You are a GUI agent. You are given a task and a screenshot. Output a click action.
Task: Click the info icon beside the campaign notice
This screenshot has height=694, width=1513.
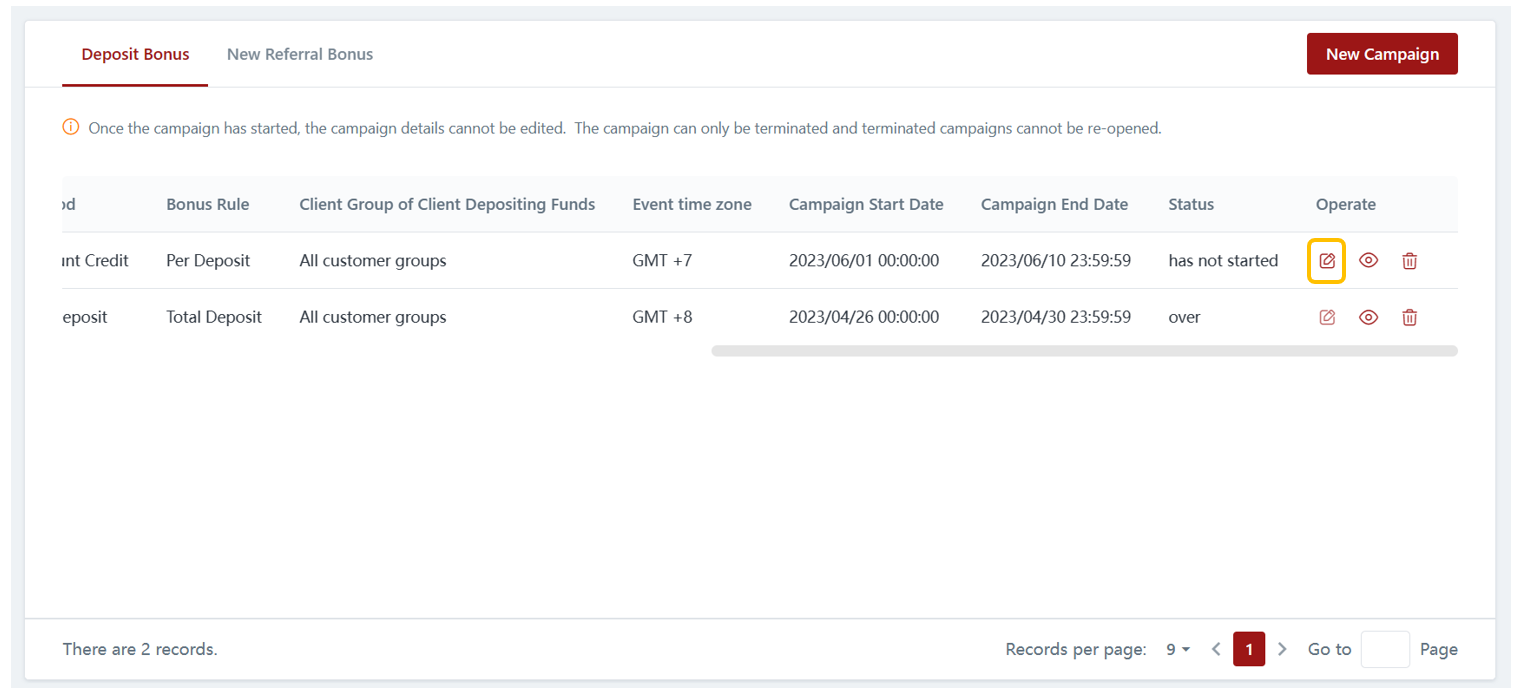pyautogui.click(x=70, y=128)
